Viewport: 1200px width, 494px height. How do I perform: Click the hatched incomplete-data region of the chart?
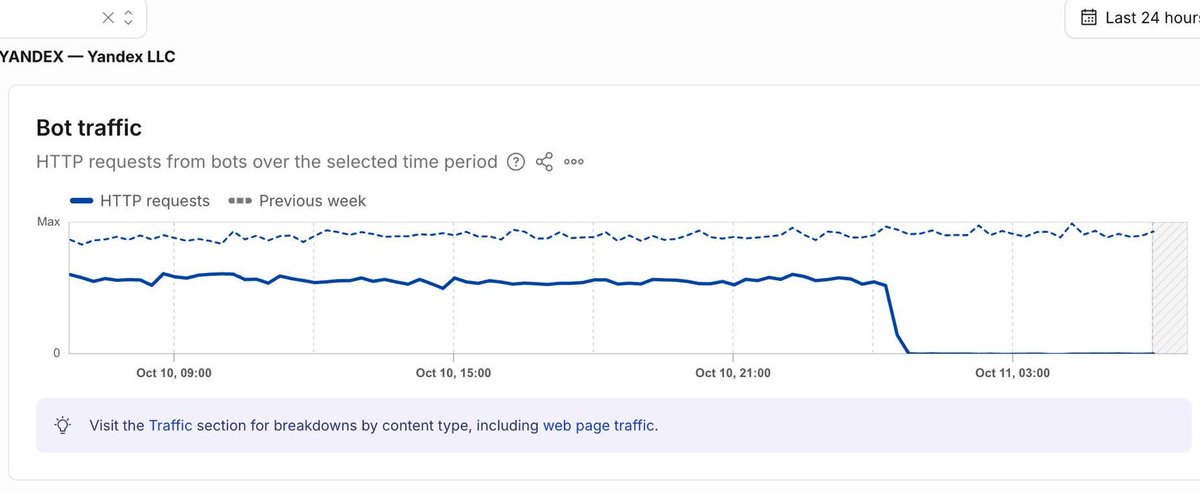pyautogui.click(x=1168, y=287)
